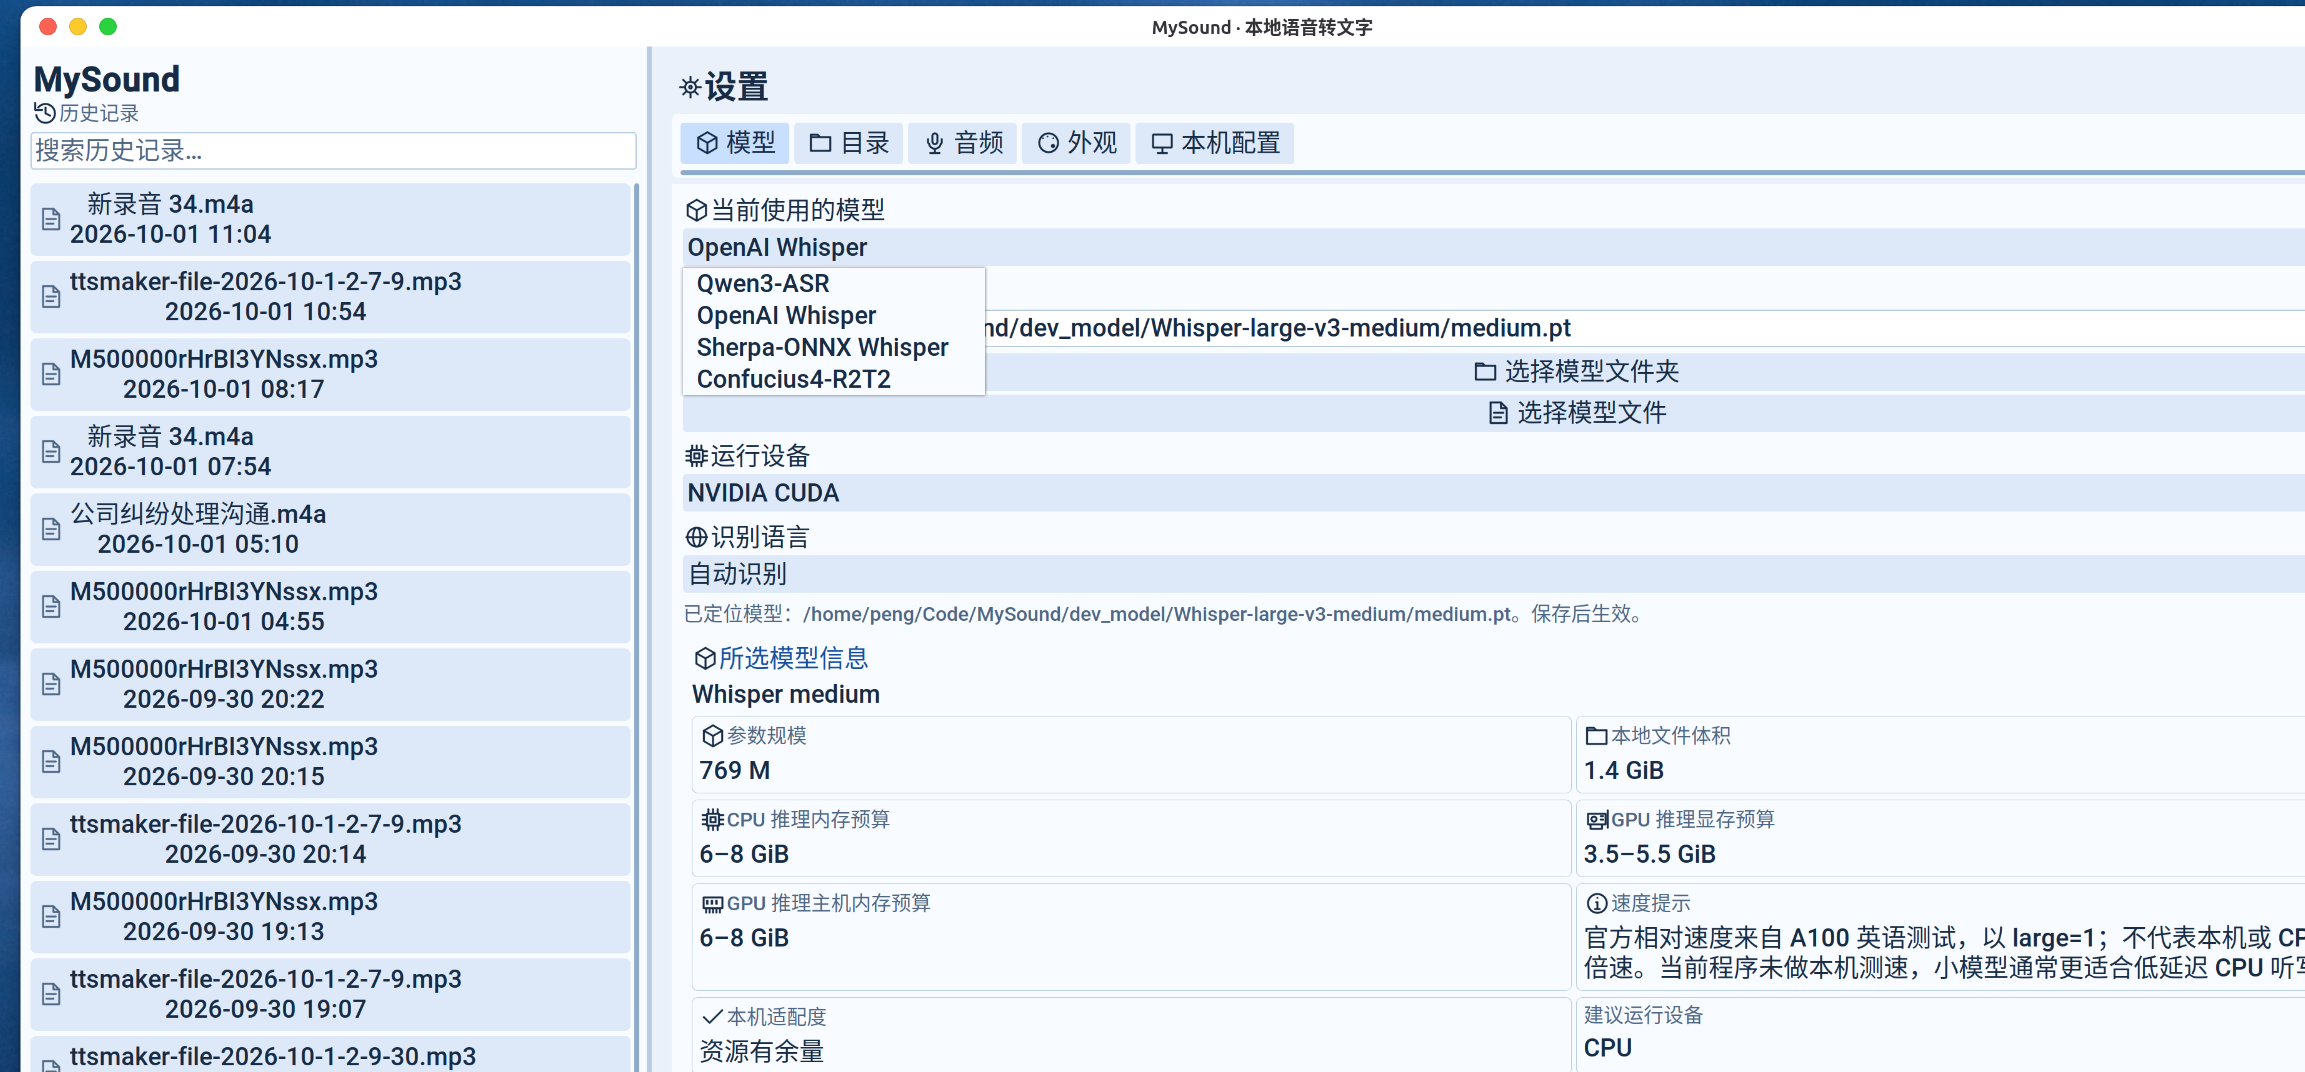Open 新录音 34.m4a from 07:54

(x=331, y=452)
